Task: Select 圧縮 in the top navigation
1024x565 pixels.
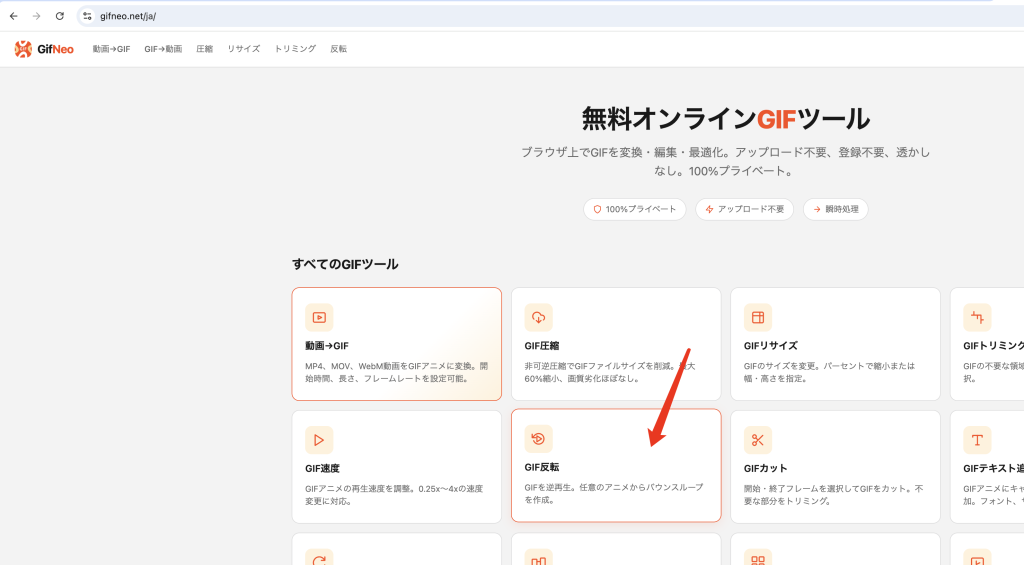Action: [x=204, y=49]
